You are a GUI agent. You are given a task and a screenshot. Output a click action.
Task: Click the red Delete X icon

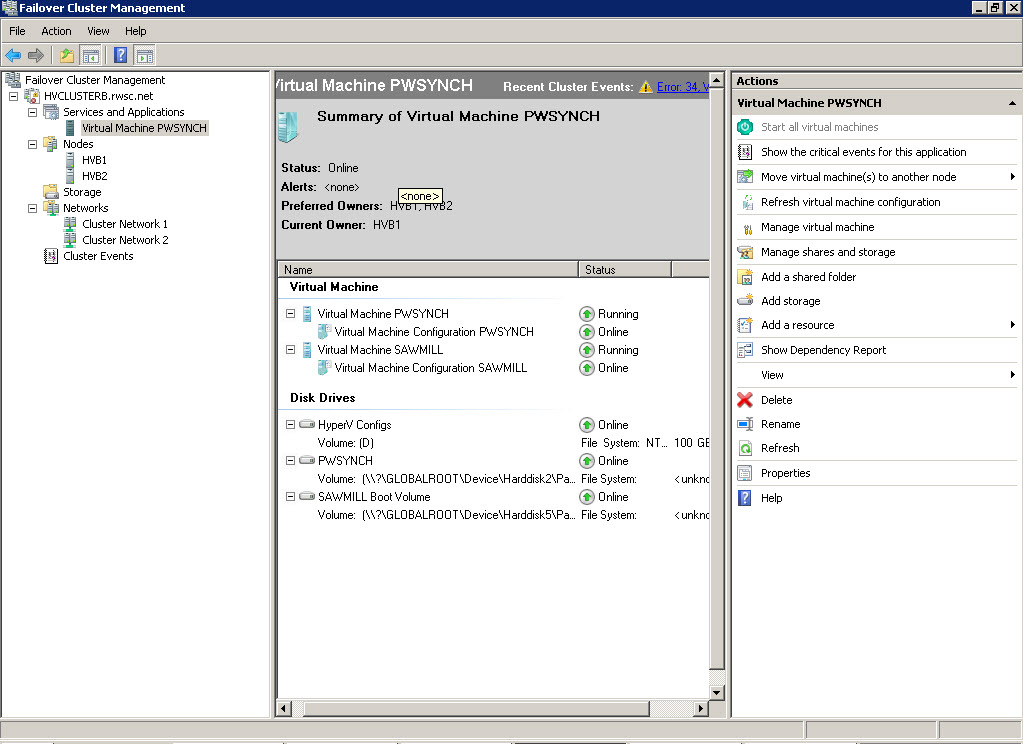coord(744,400)
